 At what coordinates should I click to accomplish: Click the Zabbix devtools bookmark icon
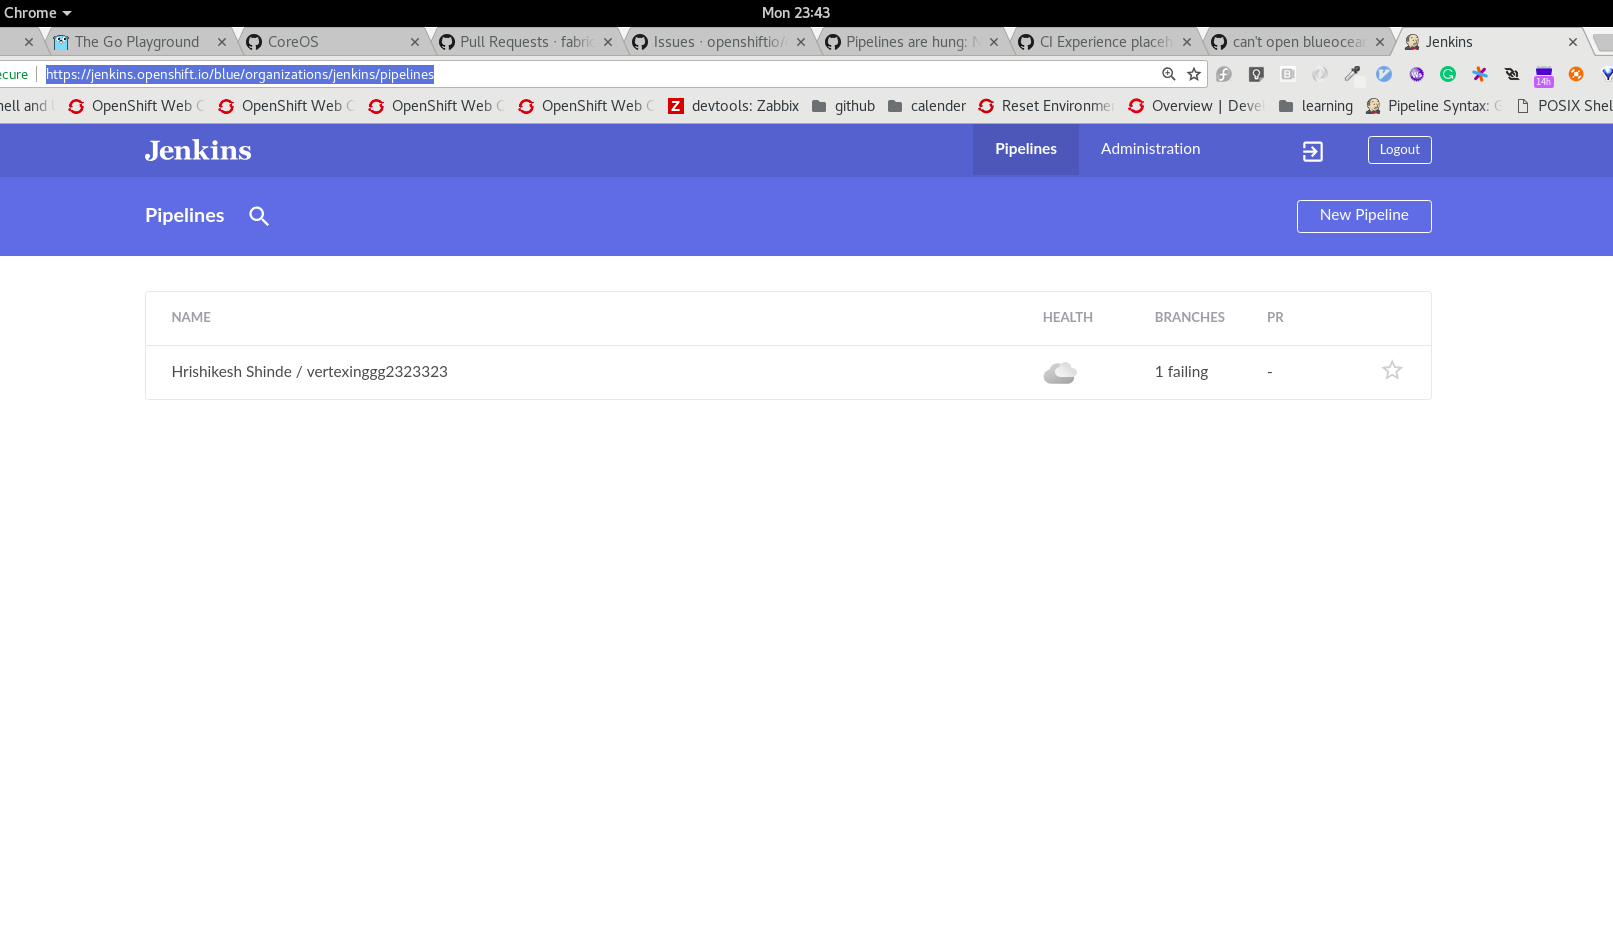pos(677,105)
